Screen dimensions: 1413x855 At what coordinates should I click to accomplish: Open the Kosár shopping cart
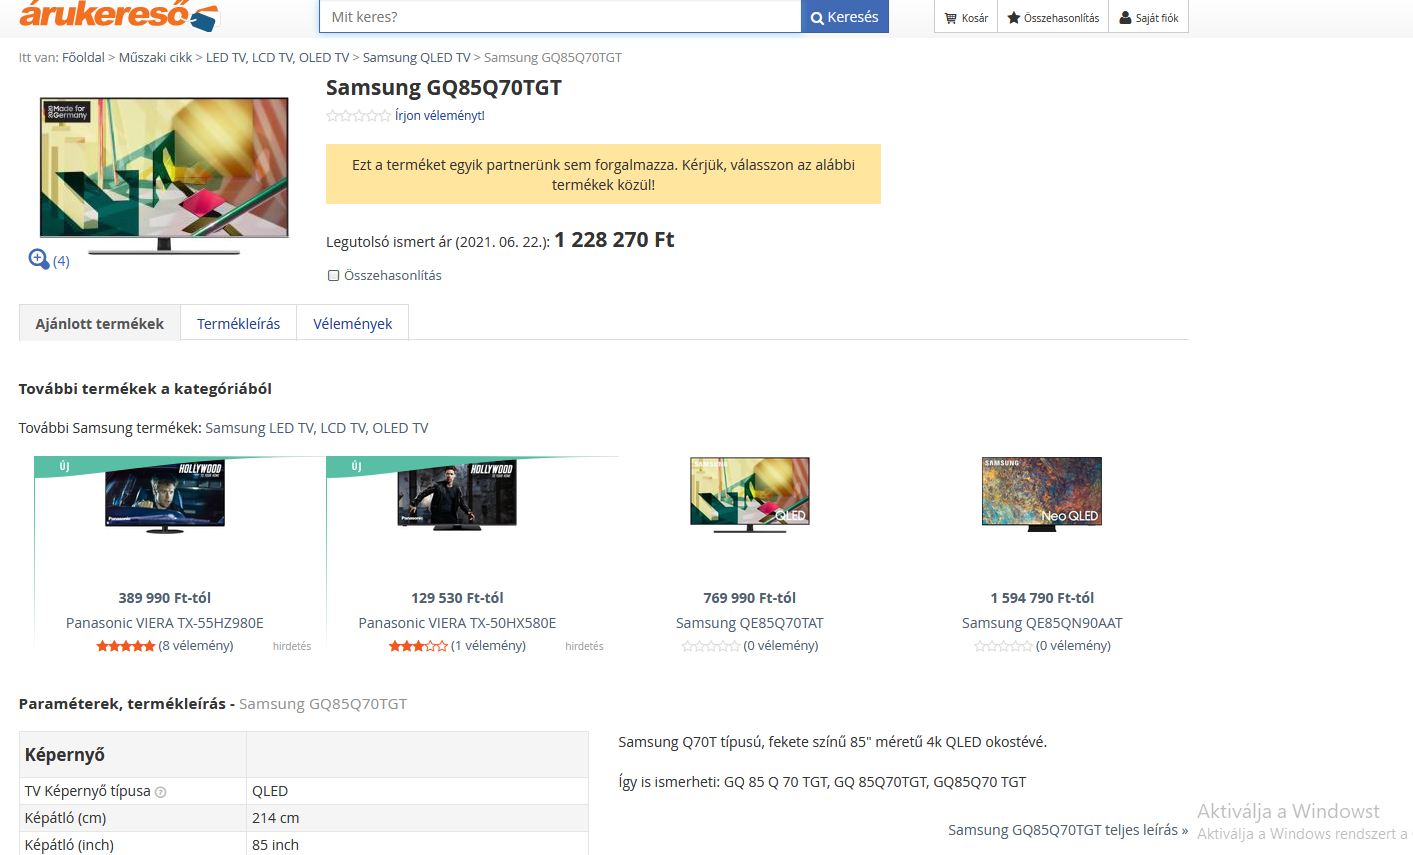click(966, 18)
